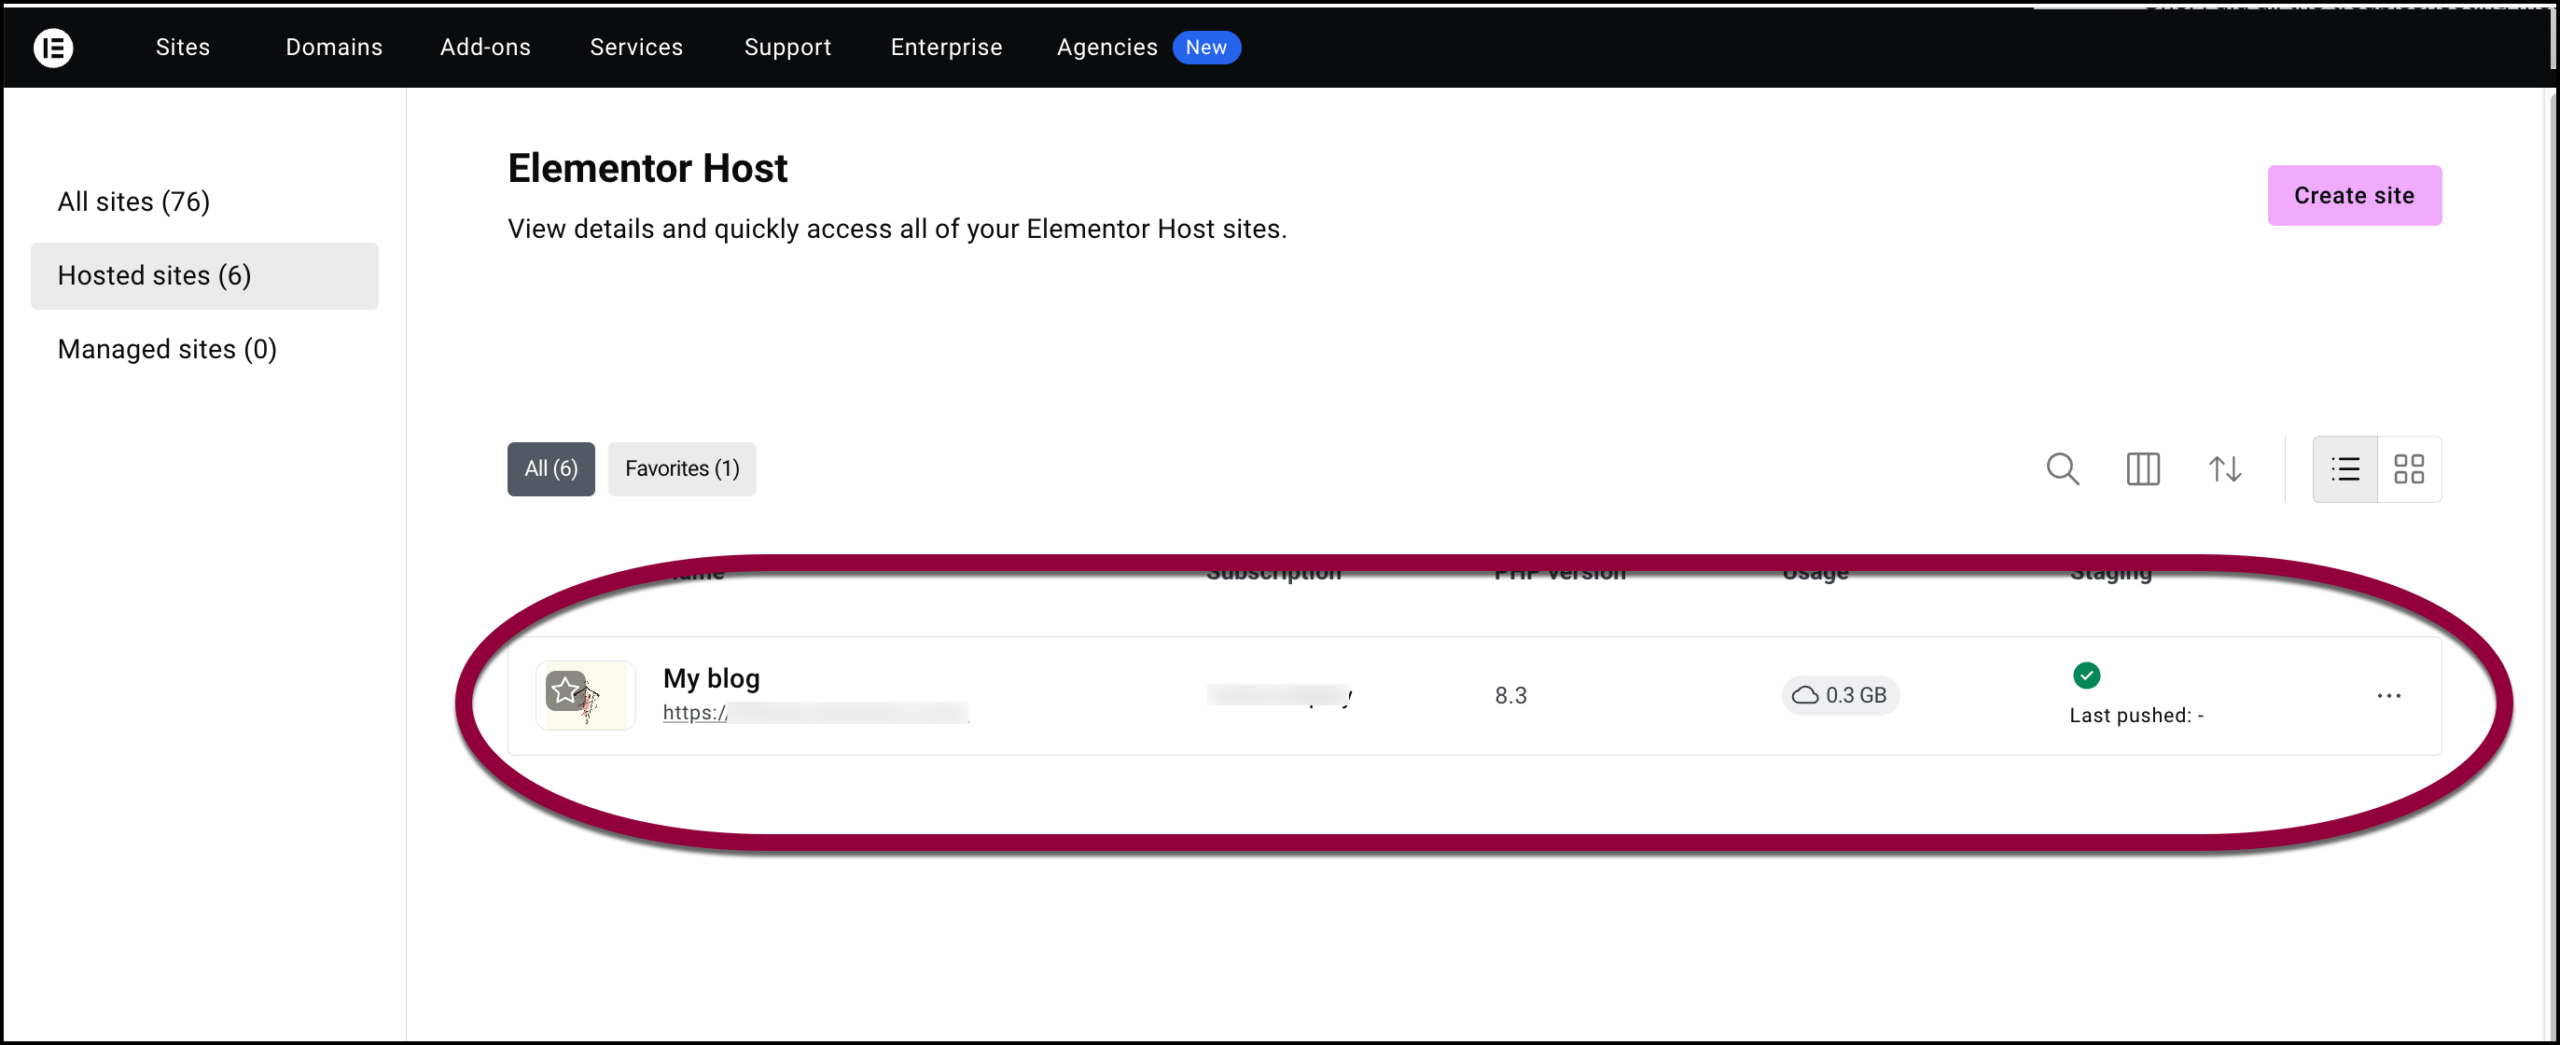Select the All (6) filter tab
2560x1045 pixels.
click(x=551, y=469)
